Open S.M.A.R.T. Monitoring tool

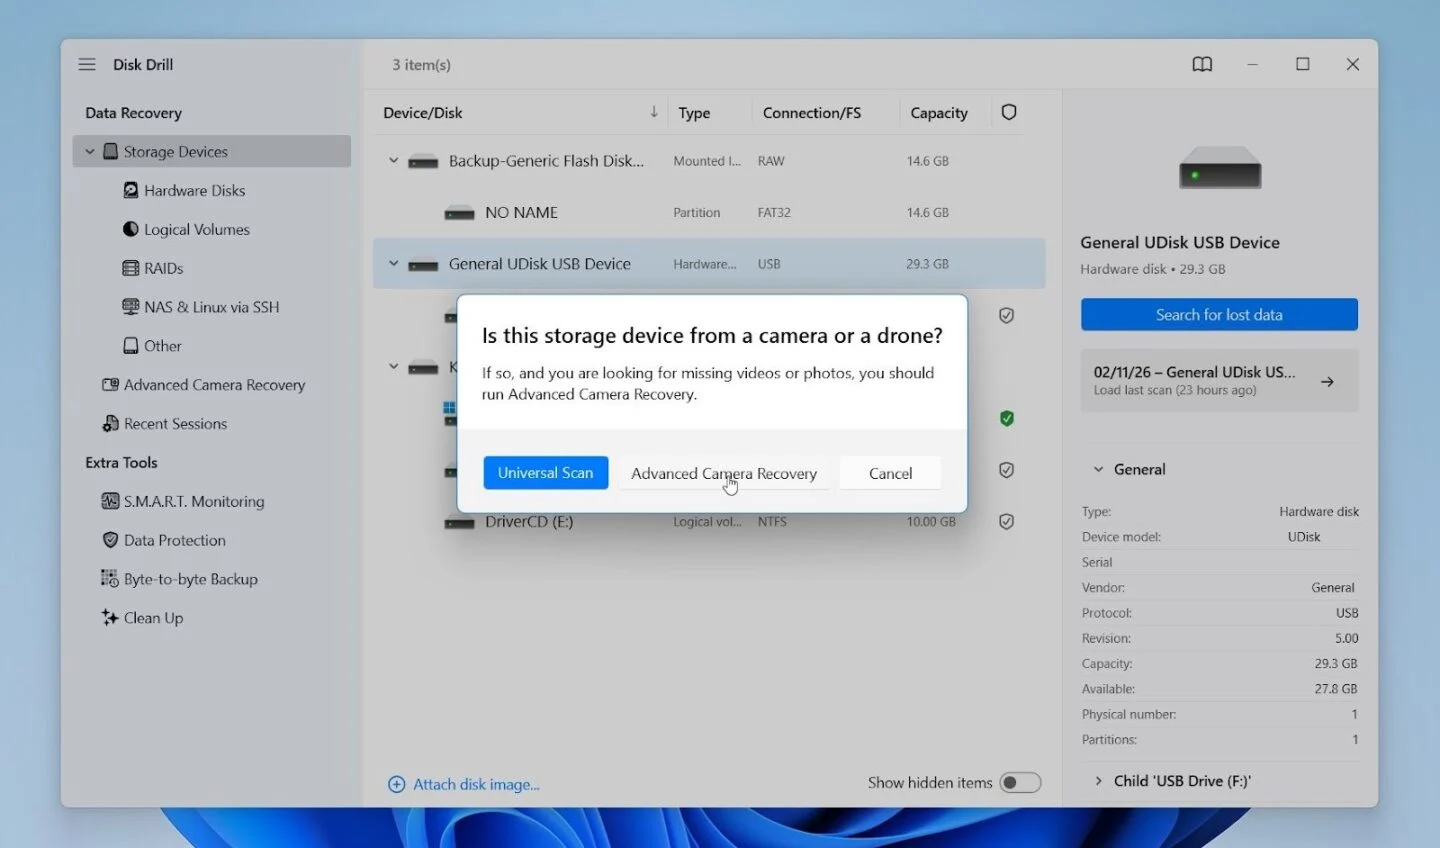(193, 501)
